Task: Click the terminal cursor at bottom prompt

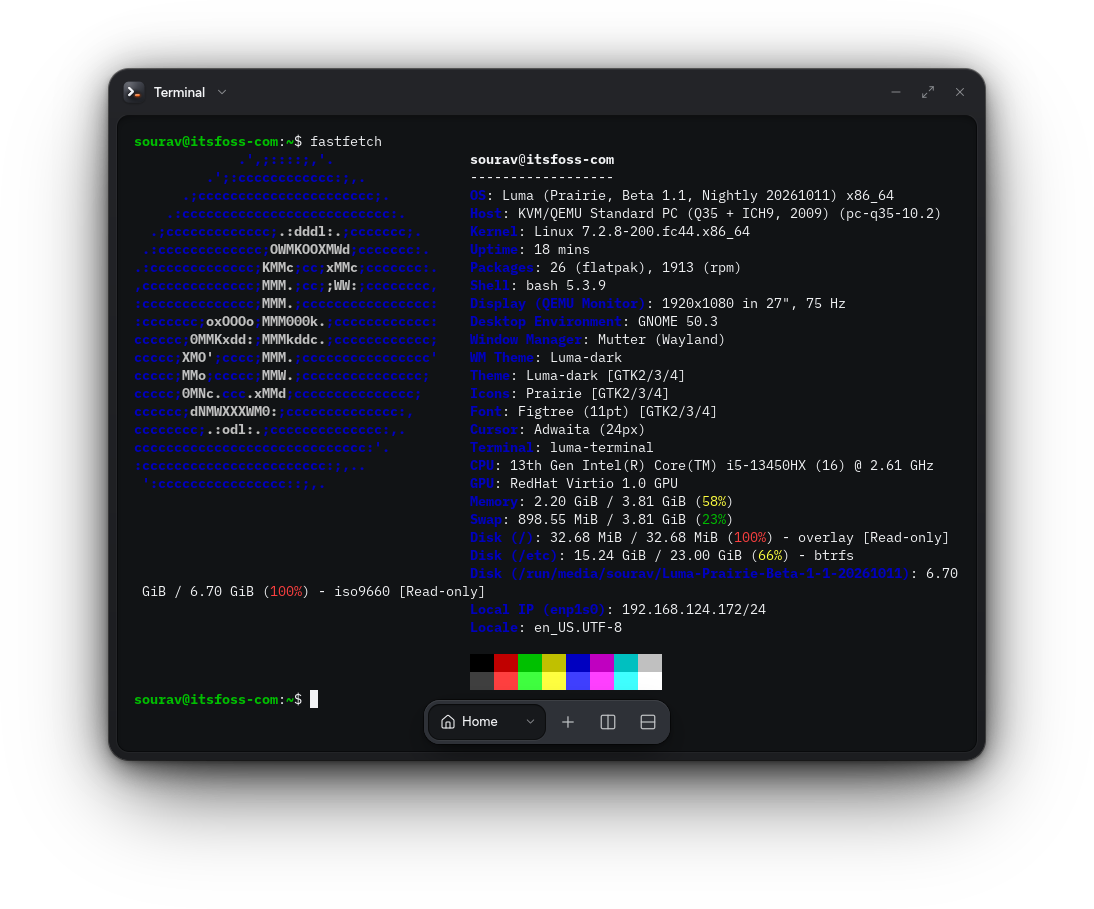Action: tap(314, 699)
